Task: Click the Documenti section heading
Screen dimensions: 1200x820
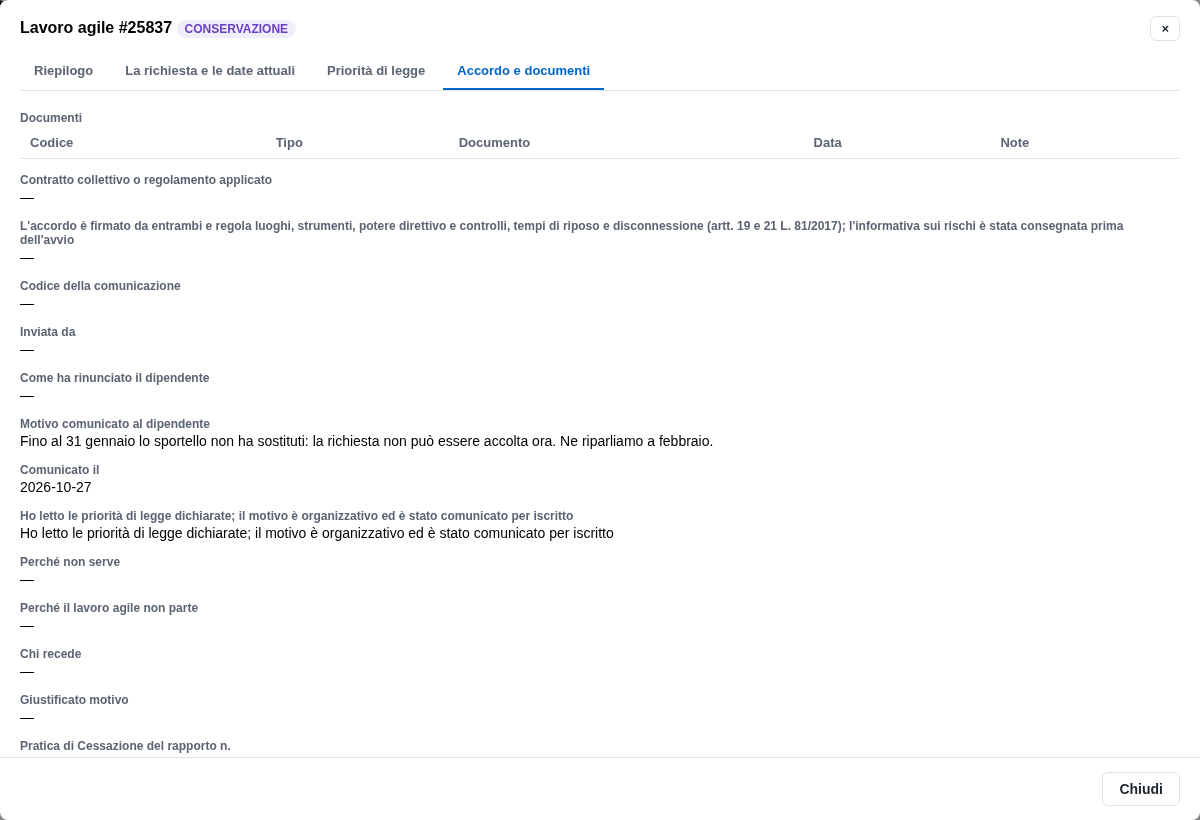Action: coord(51,118)
